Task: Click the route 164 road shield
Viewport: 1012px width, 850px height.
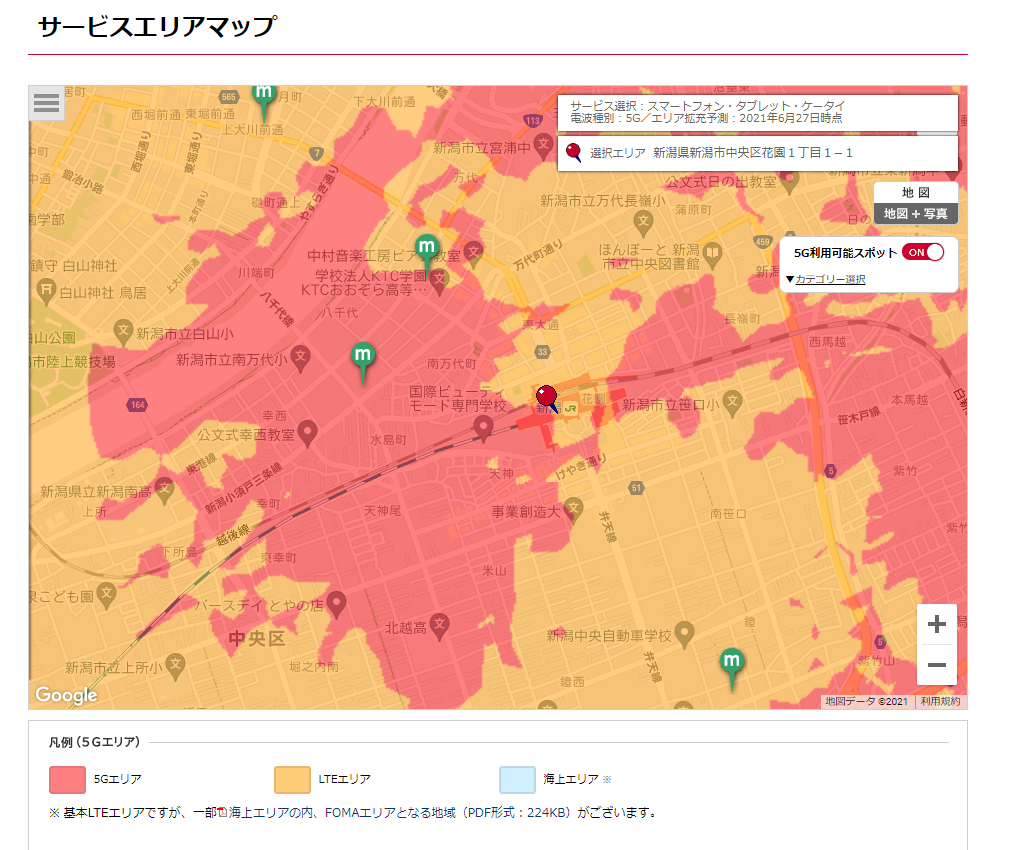Action: point(137,405)
